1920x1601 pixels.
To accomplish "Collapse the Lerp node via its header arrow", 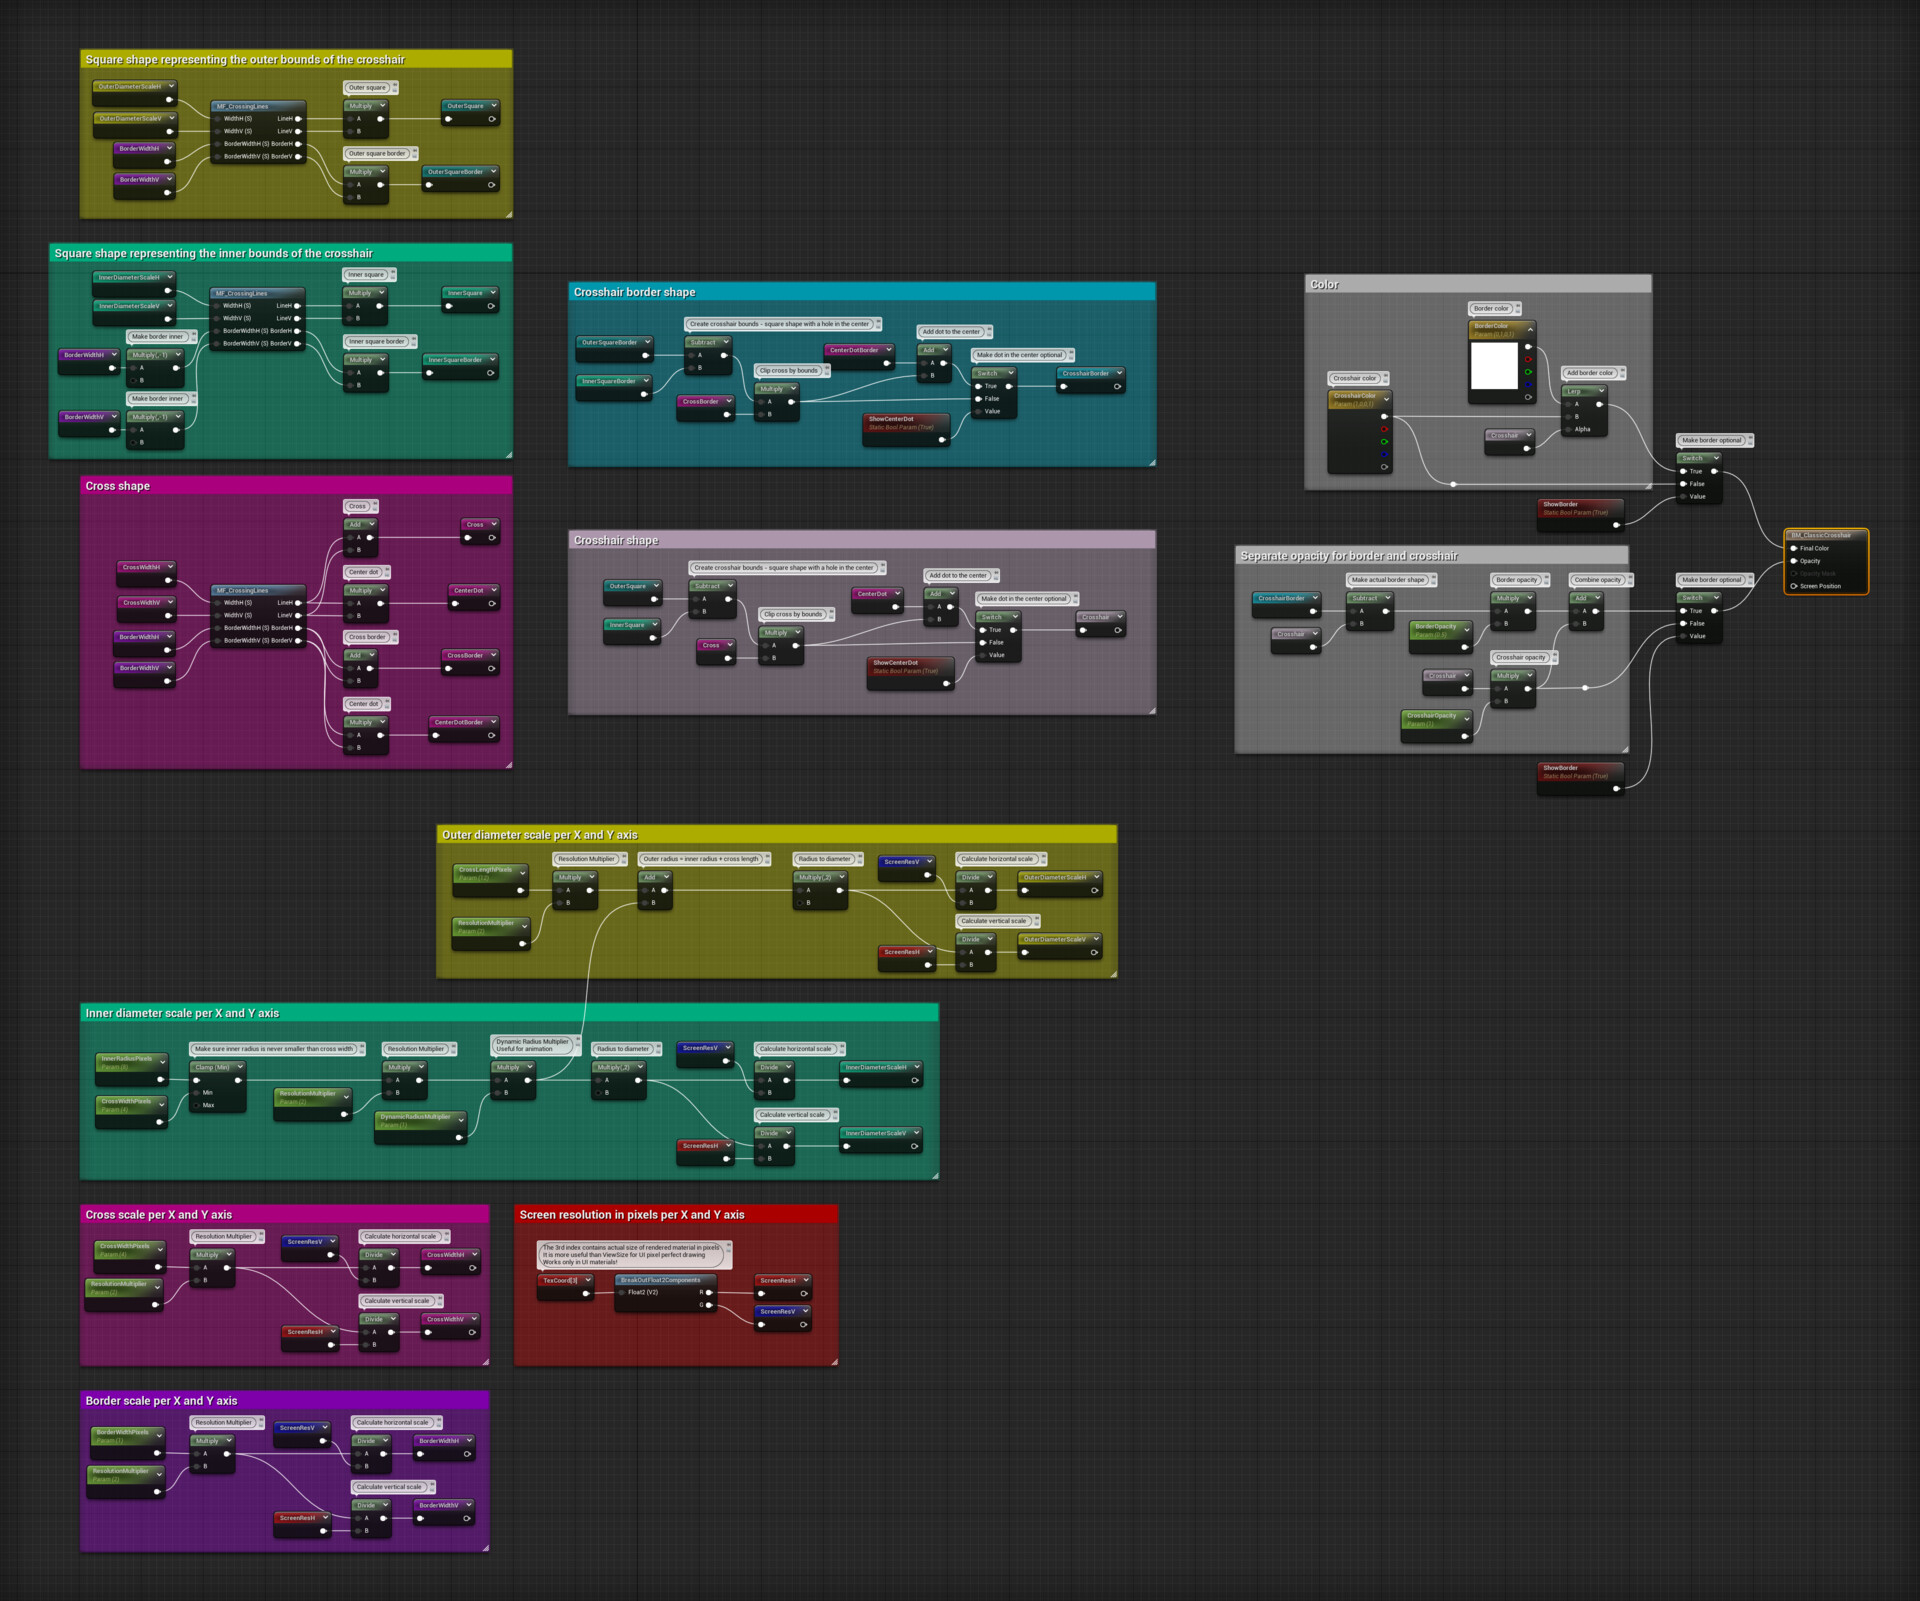I will pos(1602,391).
